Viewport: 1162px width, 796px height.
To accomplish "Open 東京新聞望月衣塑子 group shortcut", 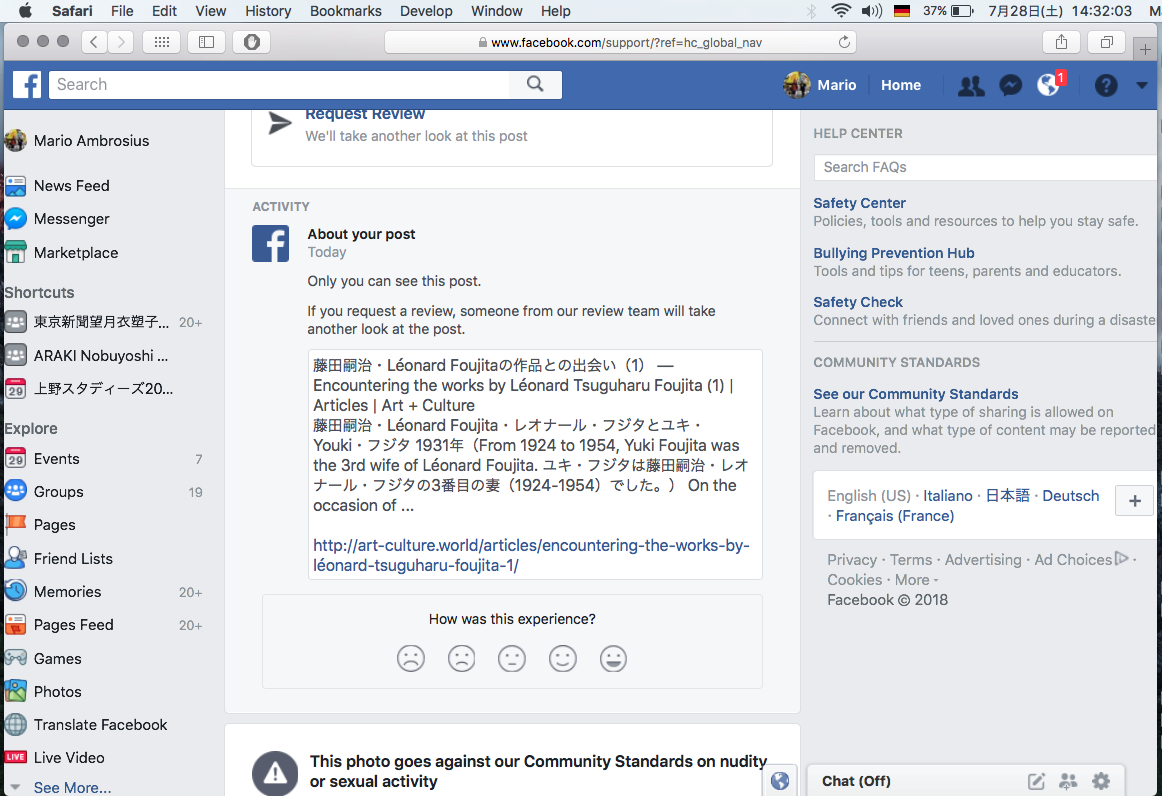I will click(102, 322).
